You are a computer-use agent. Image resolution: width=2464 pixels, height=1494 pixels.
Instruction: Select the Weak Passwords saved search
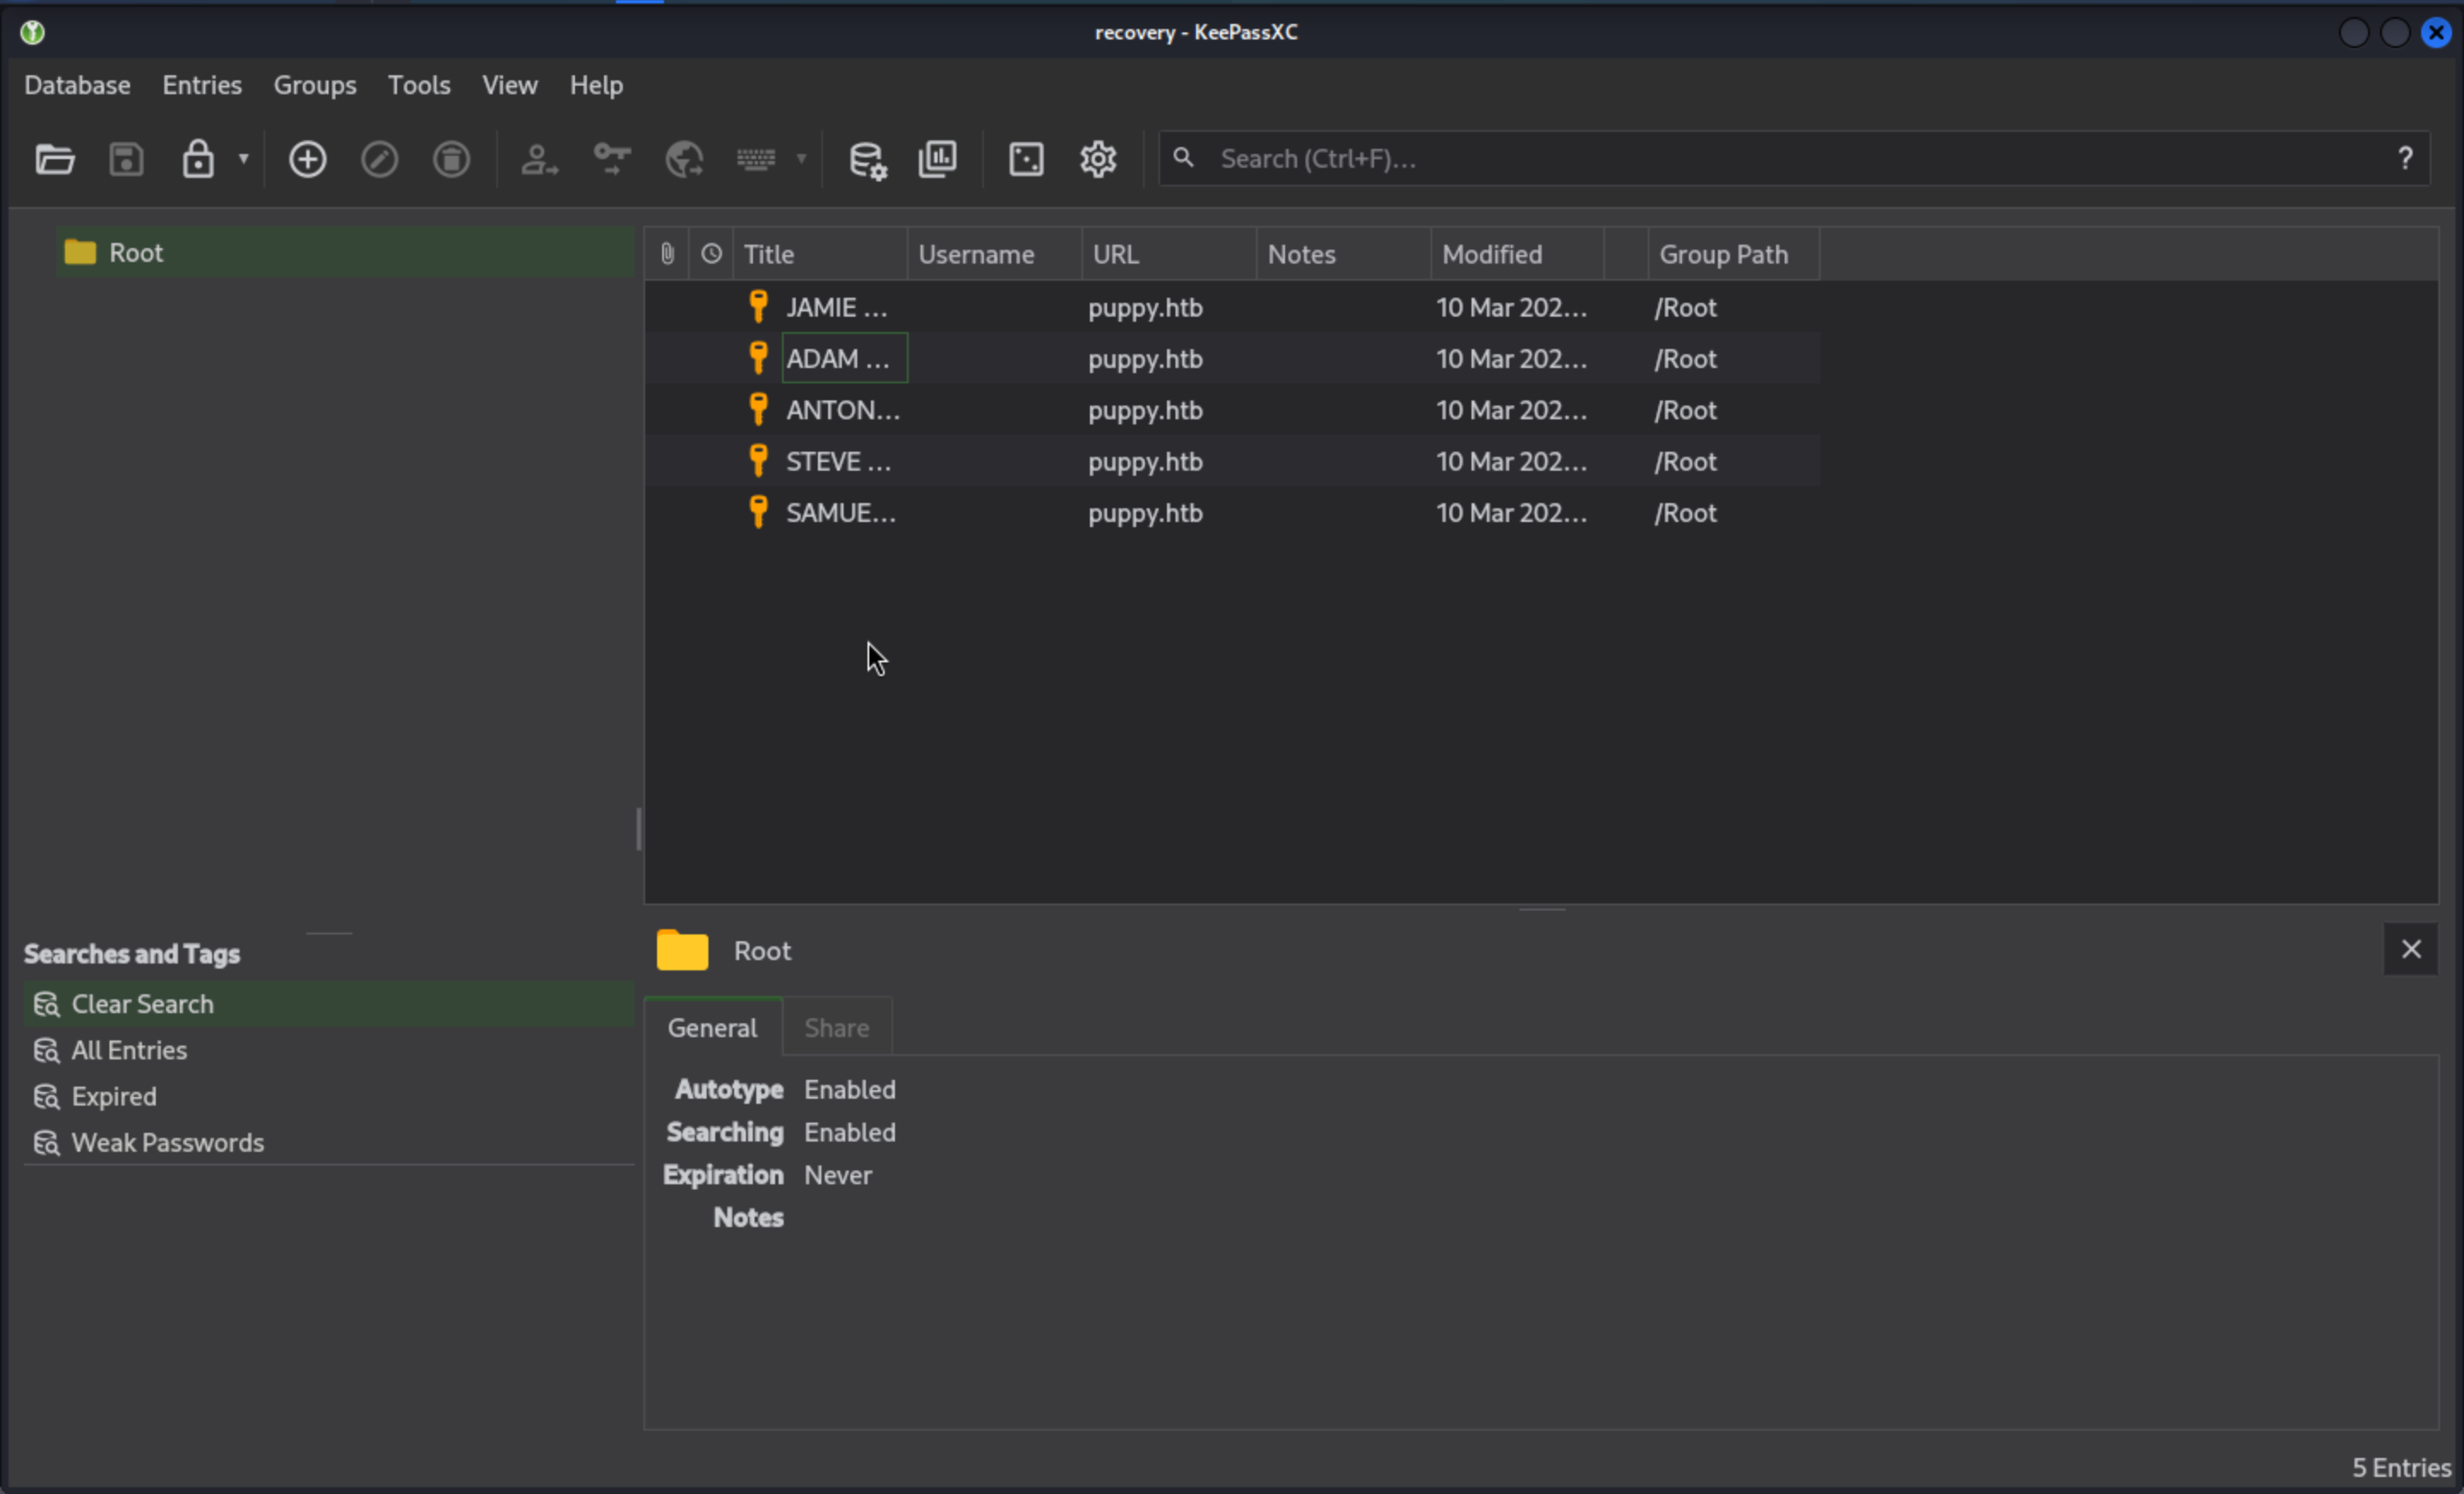[167, 1143]
